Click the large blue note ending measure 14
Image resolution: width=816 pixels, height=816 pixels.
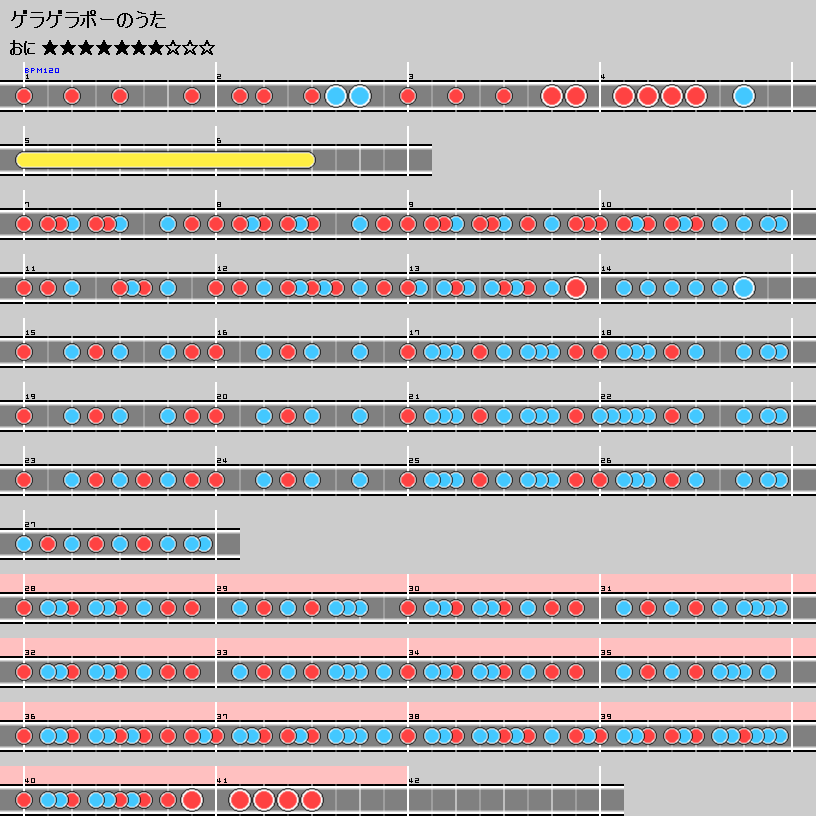(743, 288)
